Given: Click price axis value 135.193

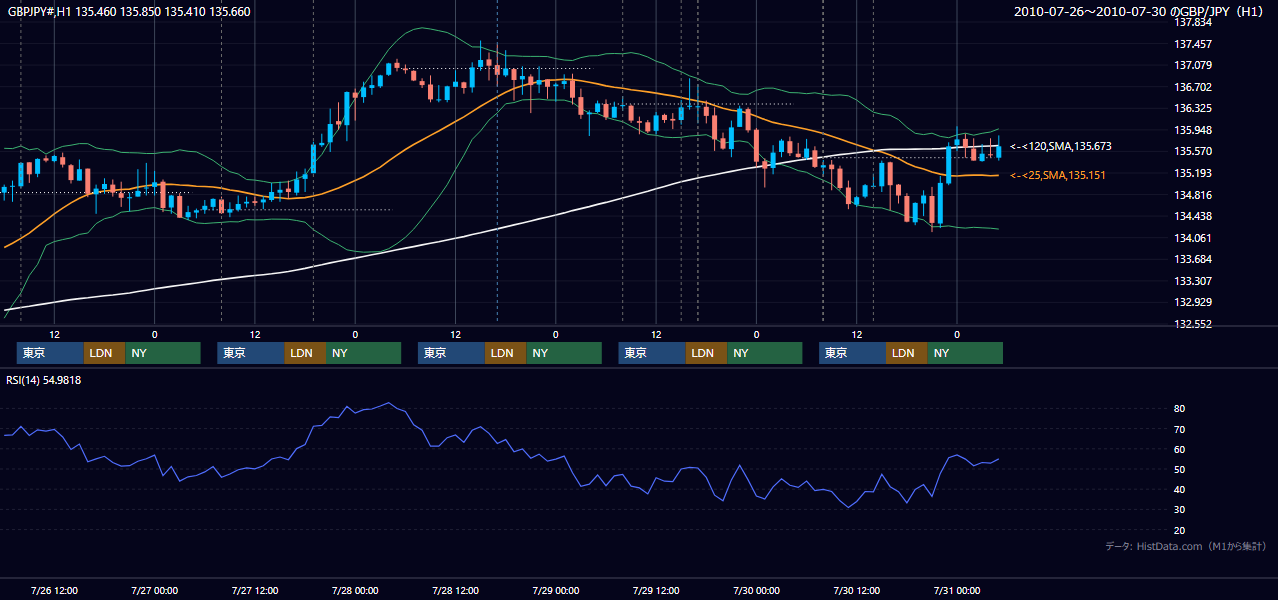Looking at the screenshot, I should (x=1193, y=173).
